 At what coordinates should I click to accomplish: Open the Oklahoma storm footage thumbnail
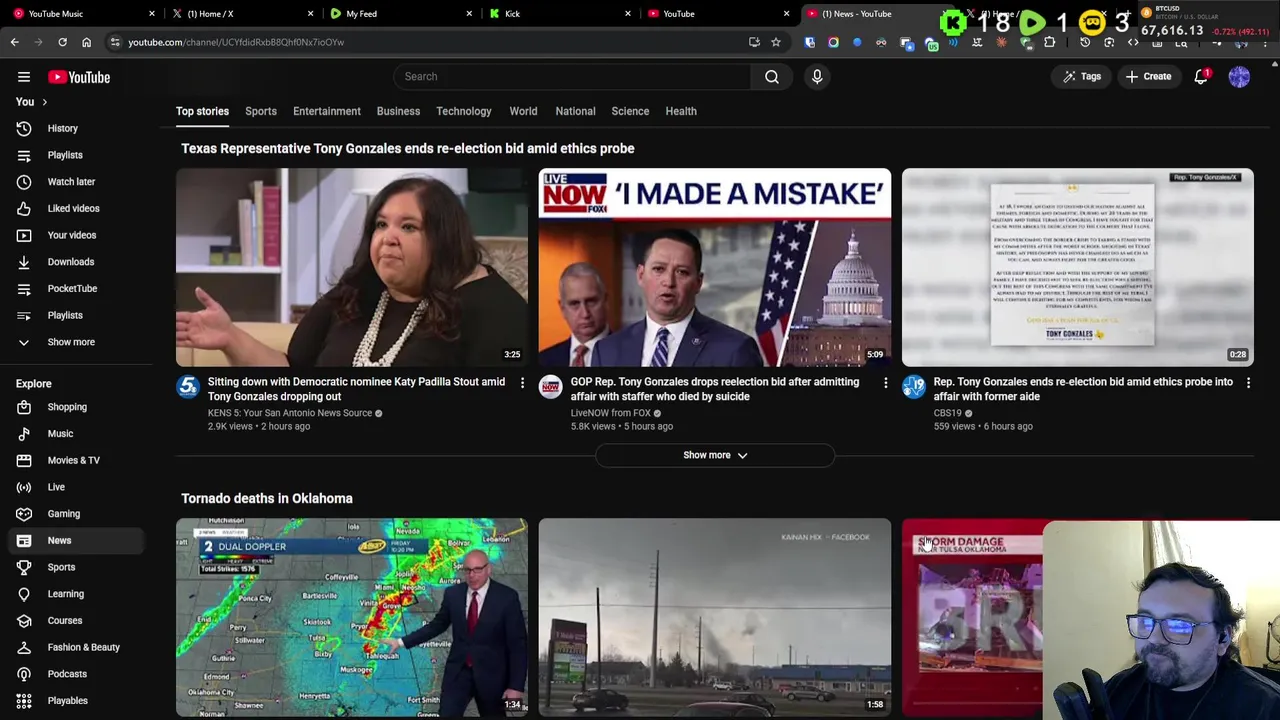pyautogui.click(x=715, y=617)
